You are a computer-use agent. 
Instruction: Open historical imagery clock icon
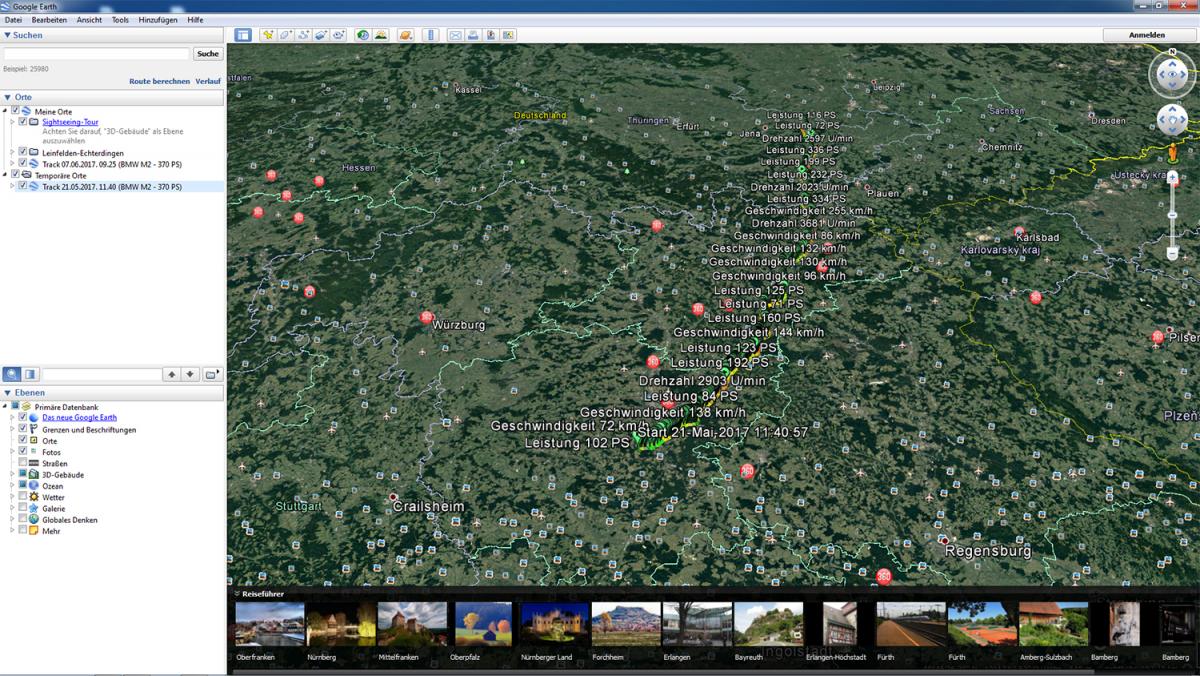pyautogui.click(x=363, y=35)
